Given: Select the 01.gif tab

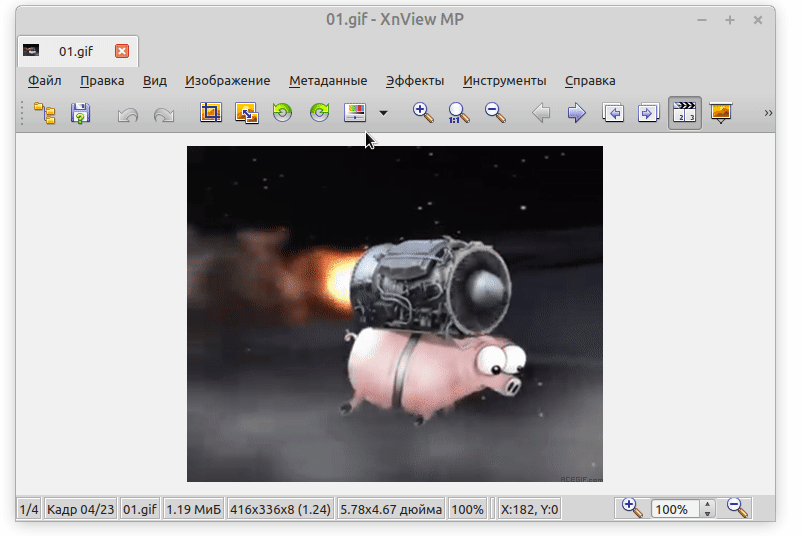Looking at the screenshot, I should pos(77,51).
